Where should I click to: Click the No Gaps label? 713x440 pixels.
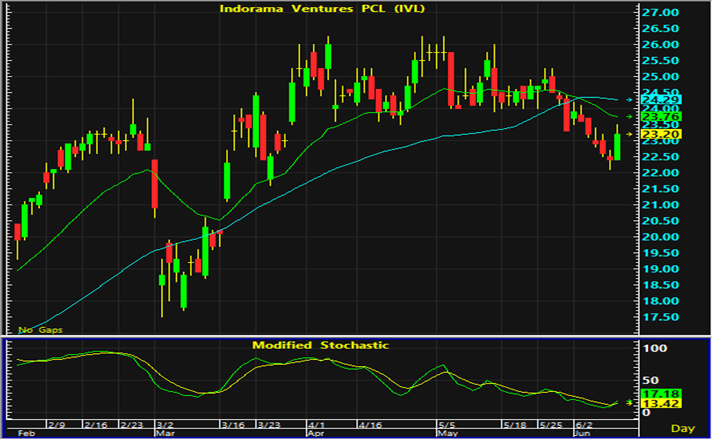[40, 330]
